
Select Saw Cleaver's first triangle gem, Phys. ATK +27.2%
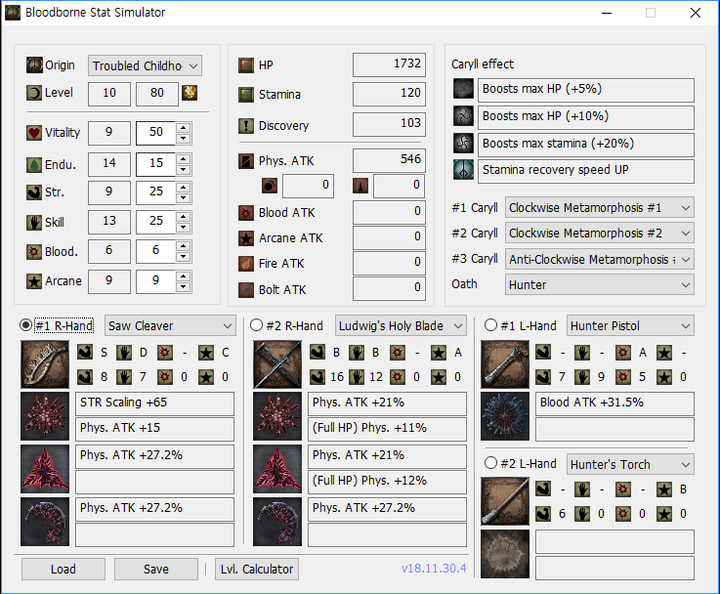pyautogui.click(x=45, y=469)
